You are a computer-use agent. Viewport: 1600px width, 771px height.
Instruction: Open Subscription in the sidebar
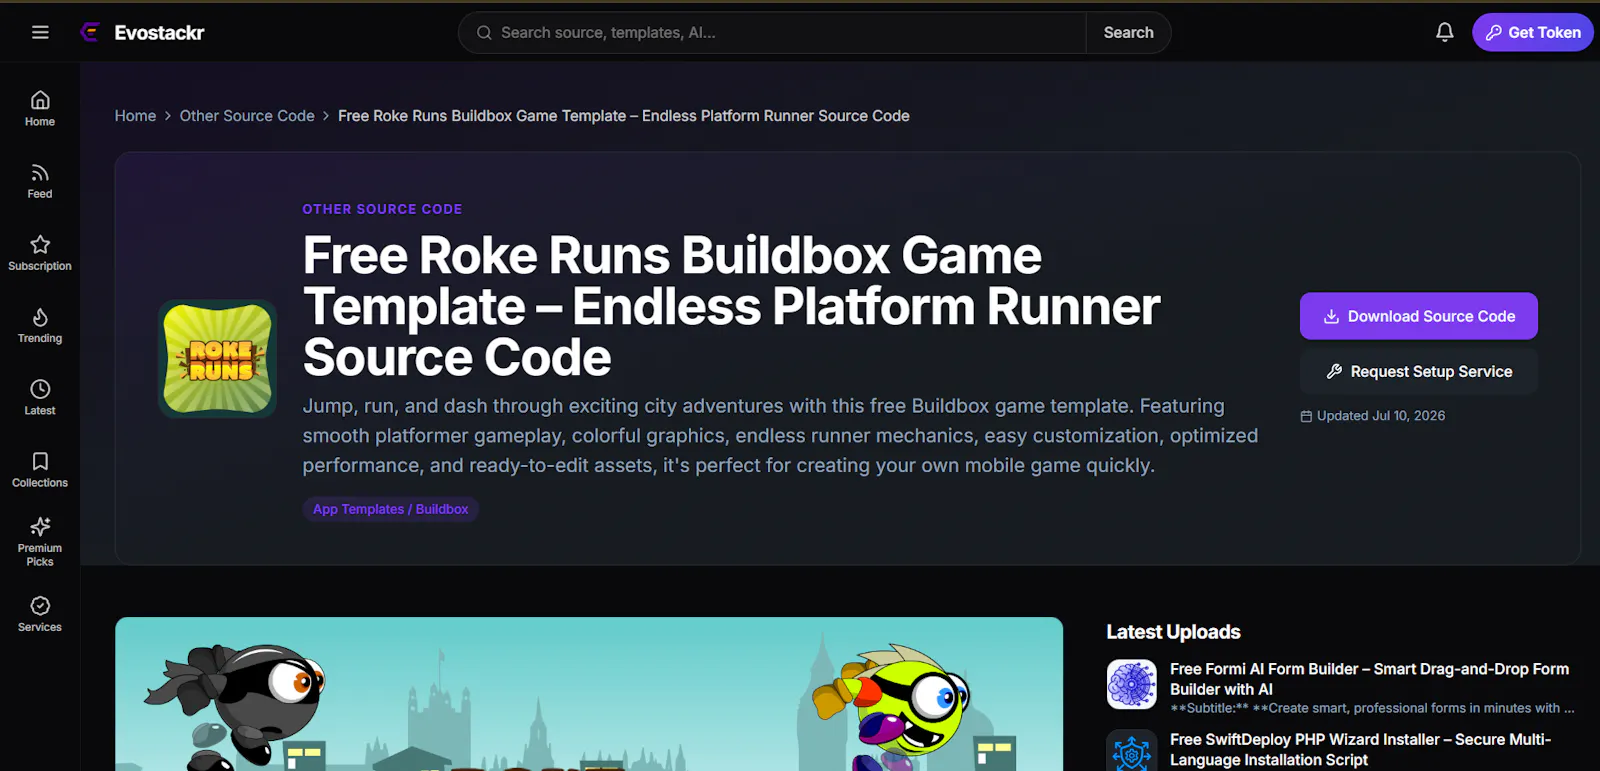coord(40,253)
